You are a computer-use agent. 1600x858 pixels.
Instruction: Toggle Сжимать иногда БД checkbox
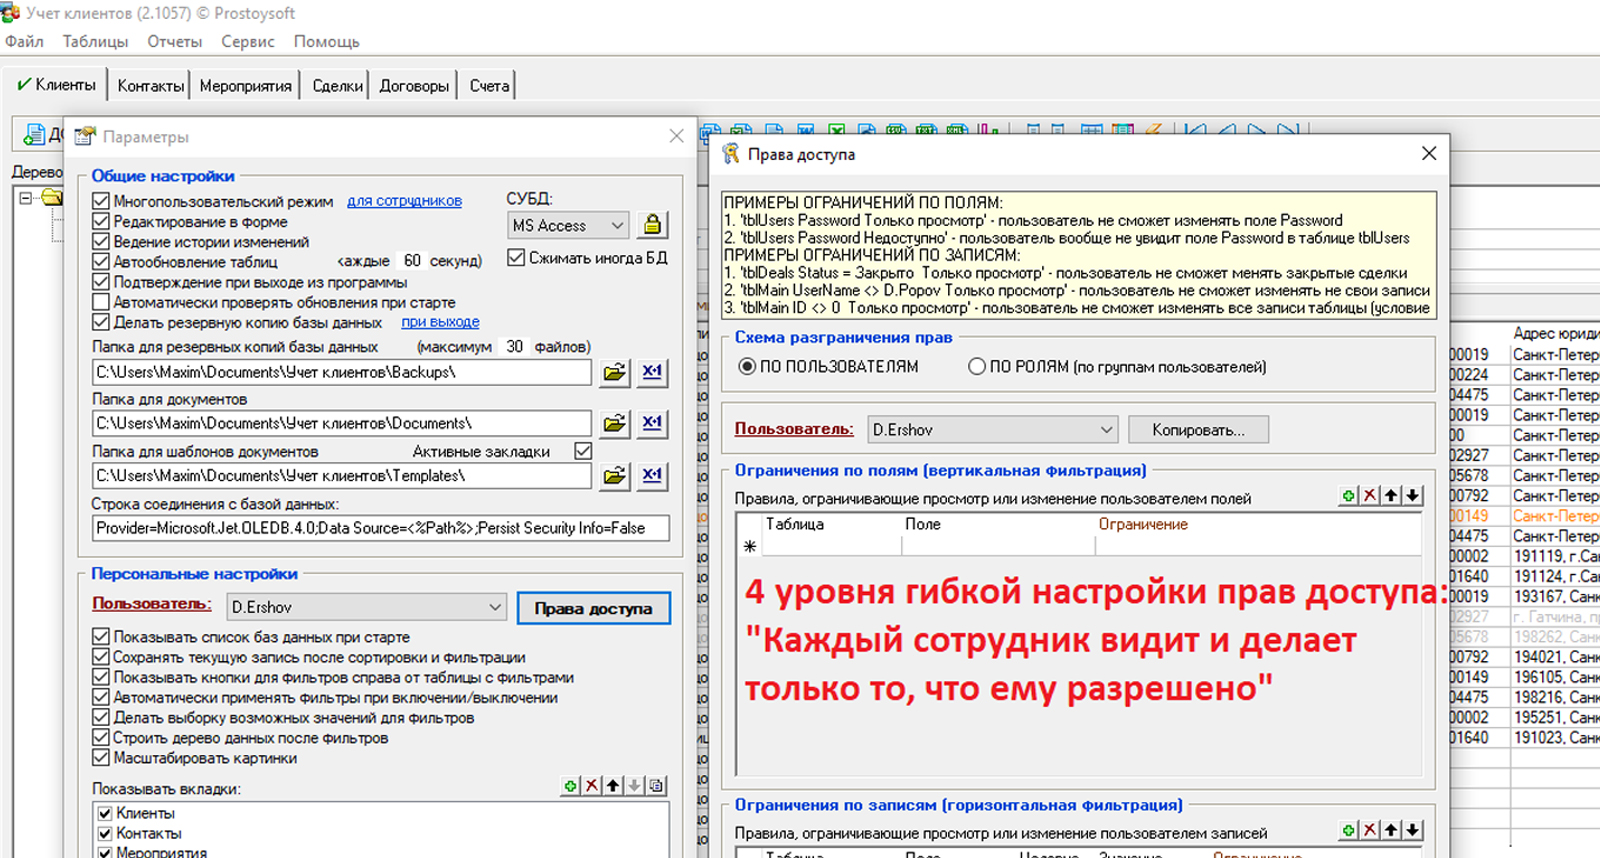pos(516,257)
